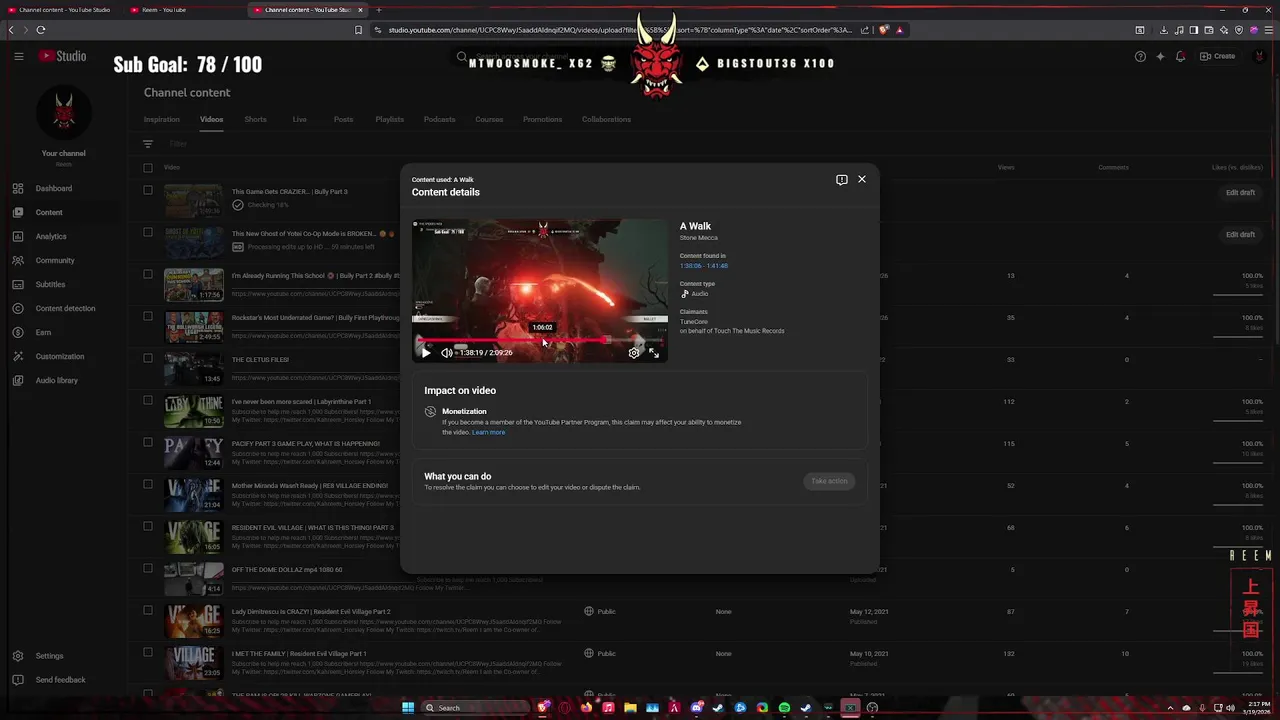Screen dimensions: 1280x720
Task: Open the video list filter icon
Action: click(148, 144)
